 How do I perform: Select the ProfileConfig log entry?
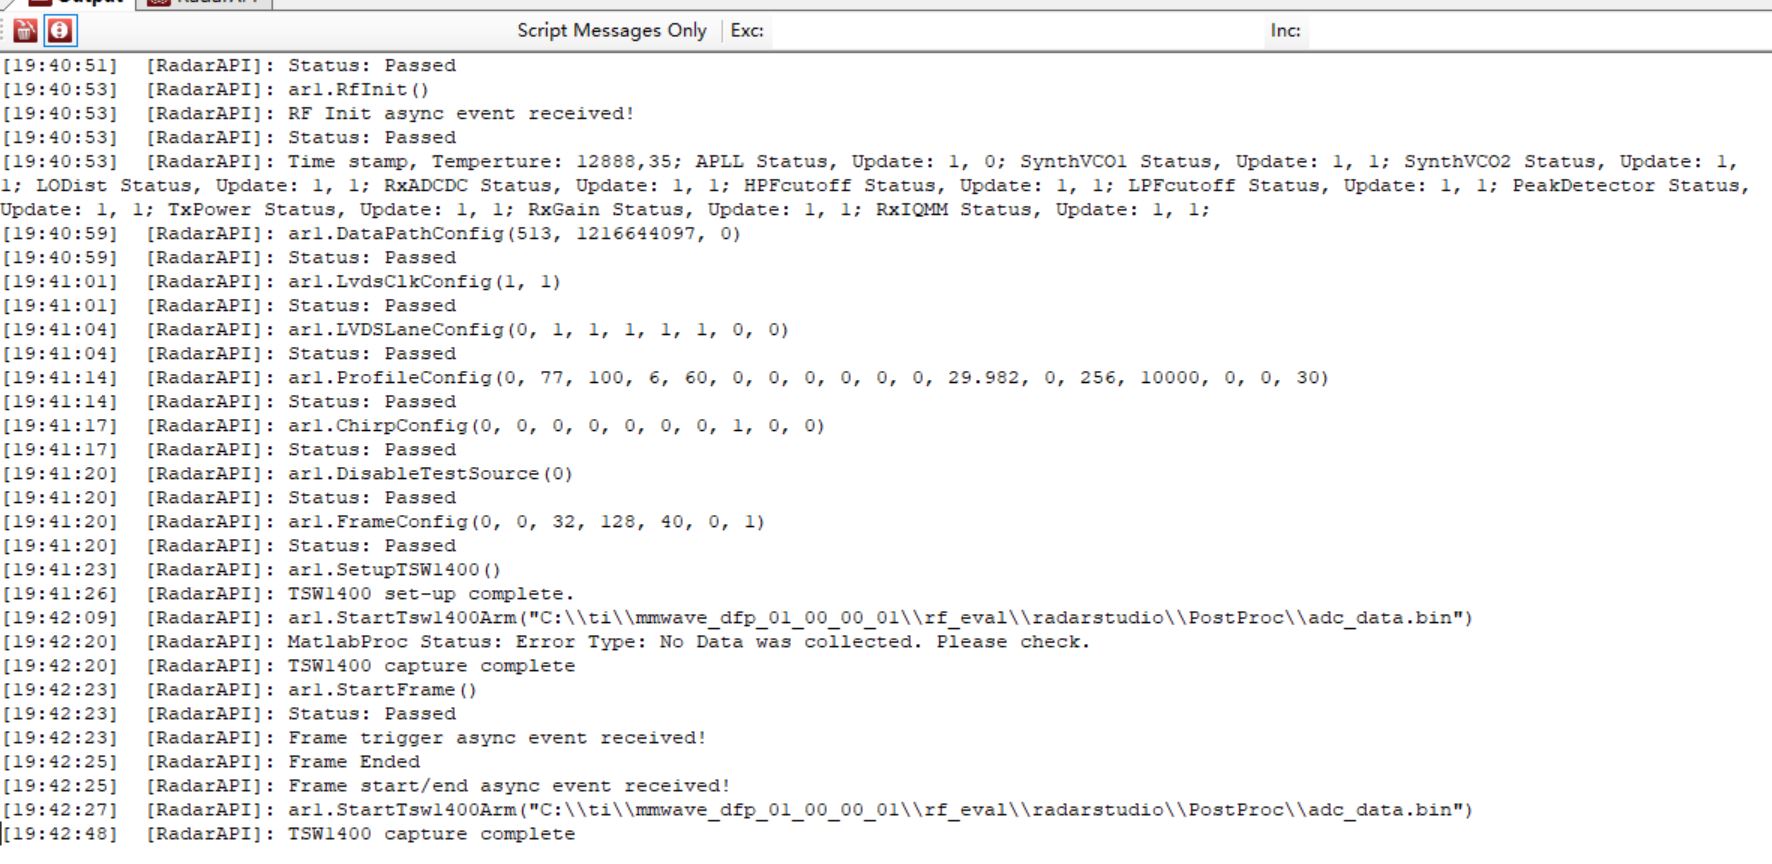tap(665, 378)
